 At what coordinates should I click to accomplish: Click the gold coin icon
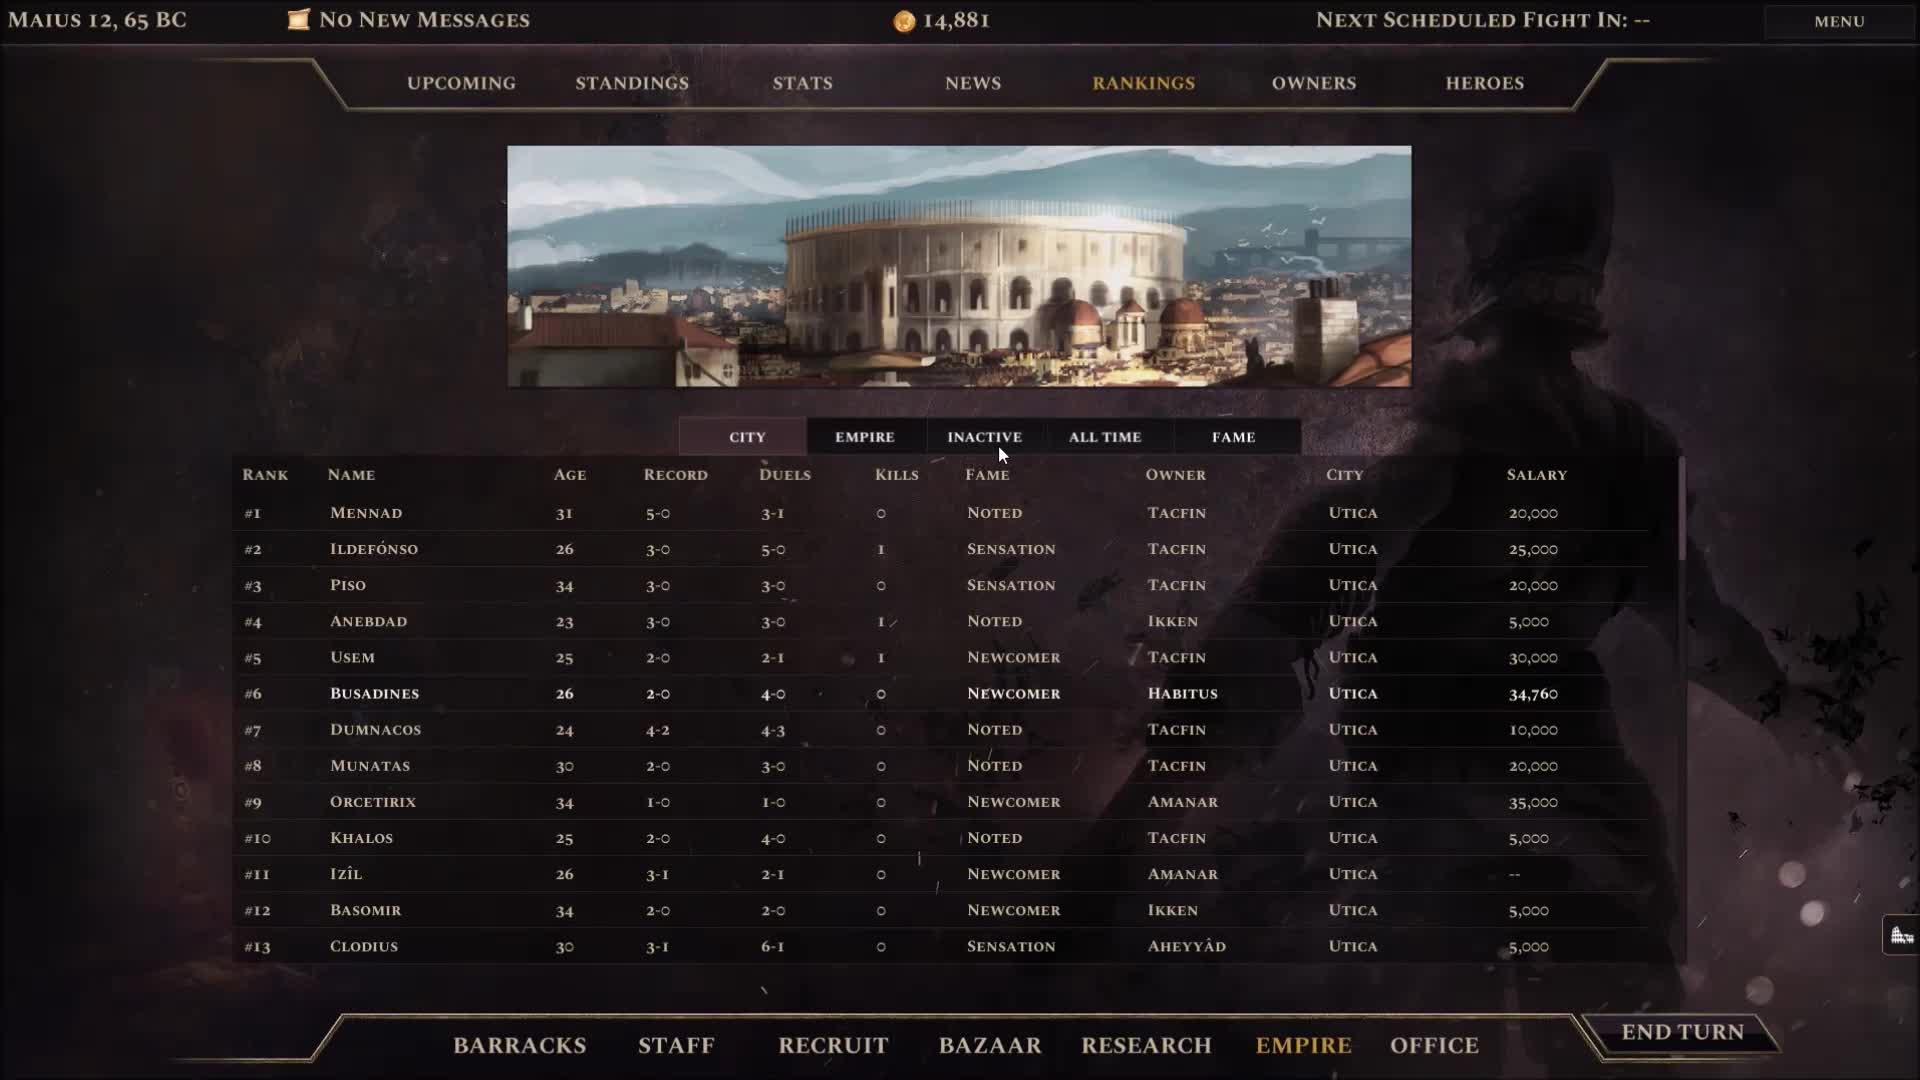904,21
